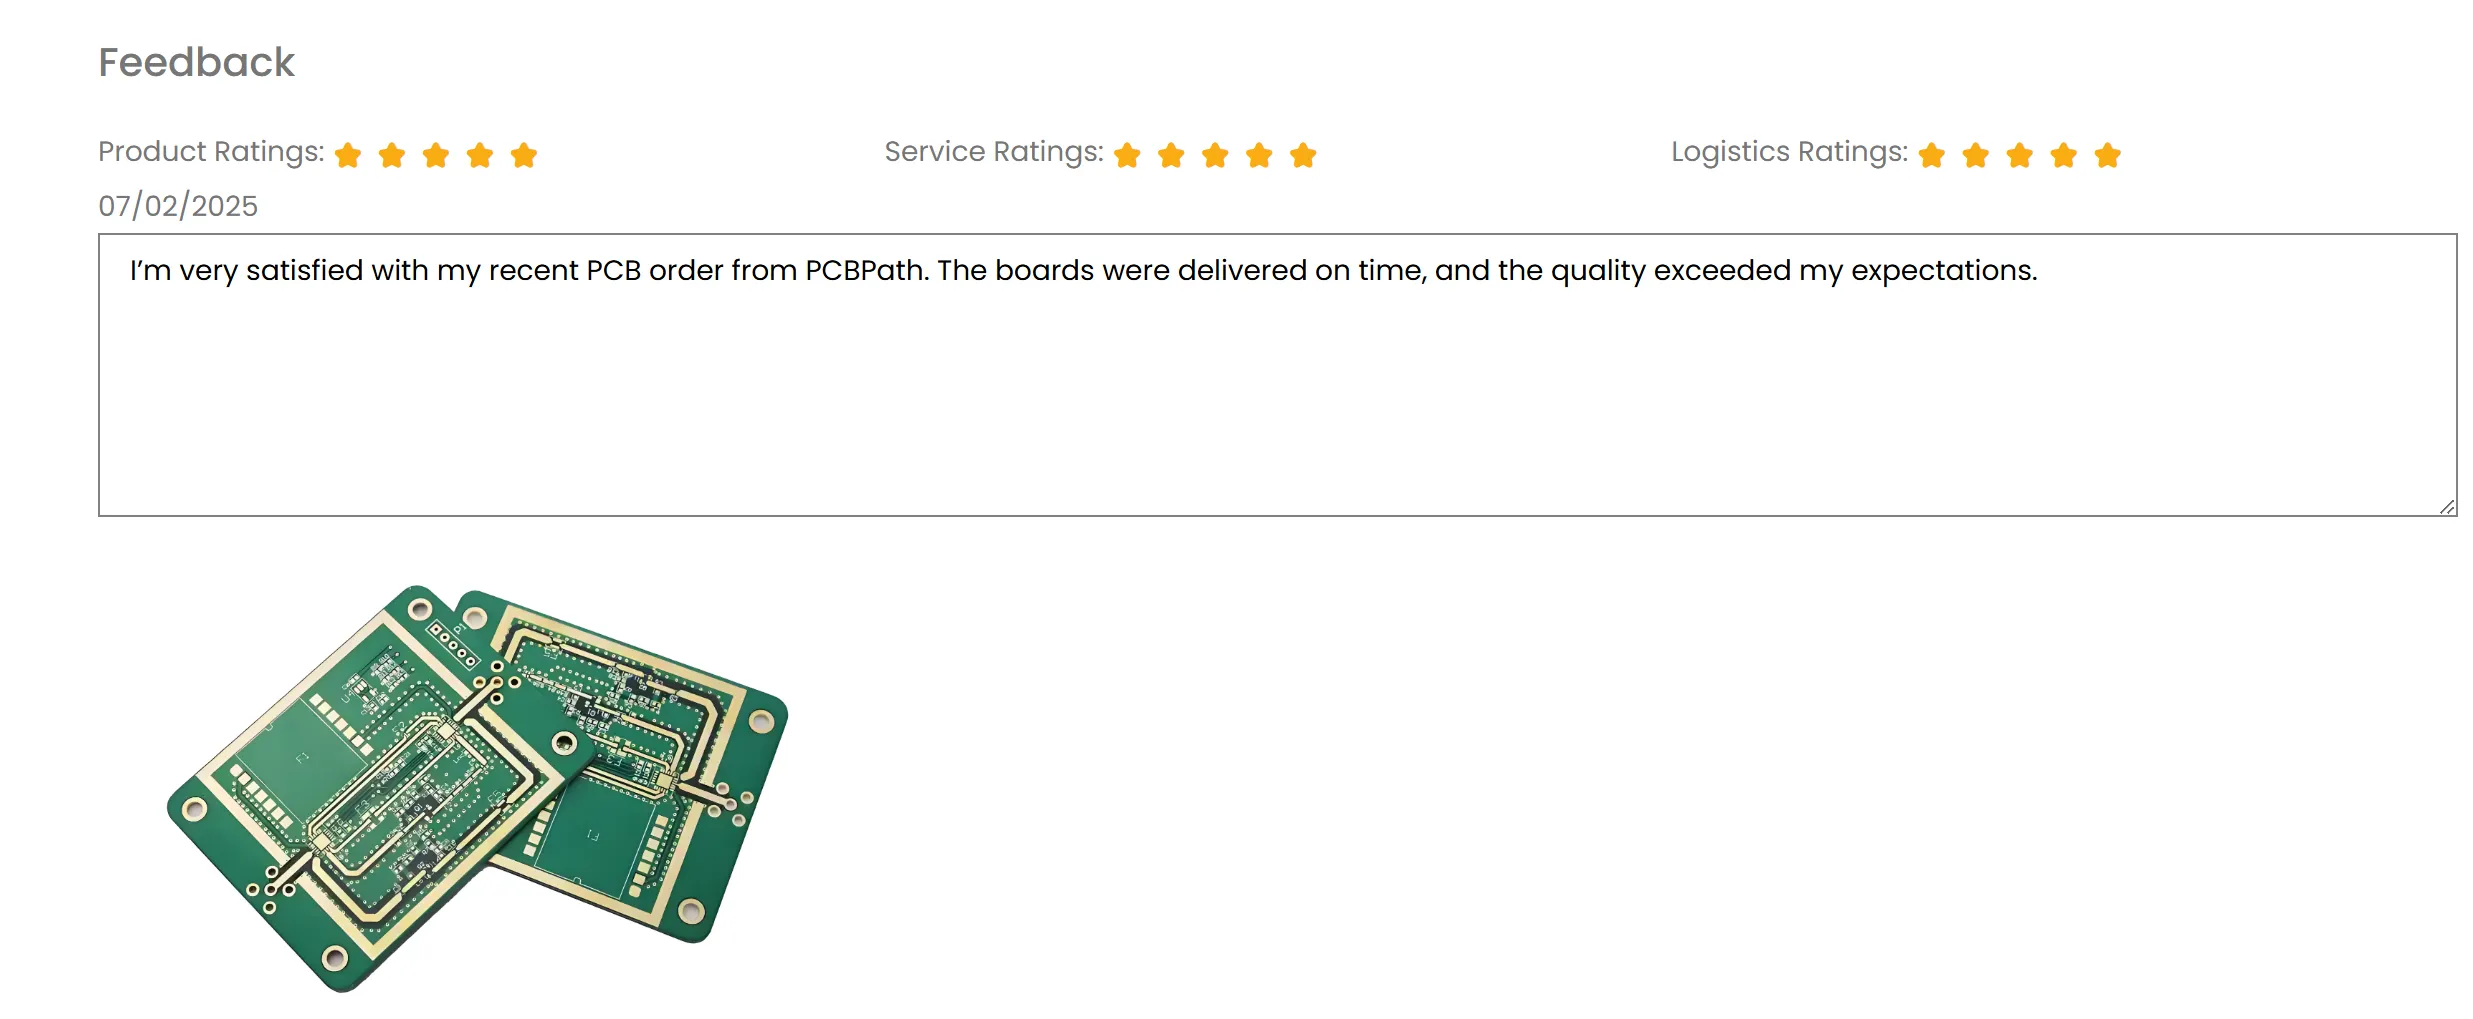Choose the third Service Ratings star
This screenshot has height=1019, width=2473.
tap(1215, 155)
